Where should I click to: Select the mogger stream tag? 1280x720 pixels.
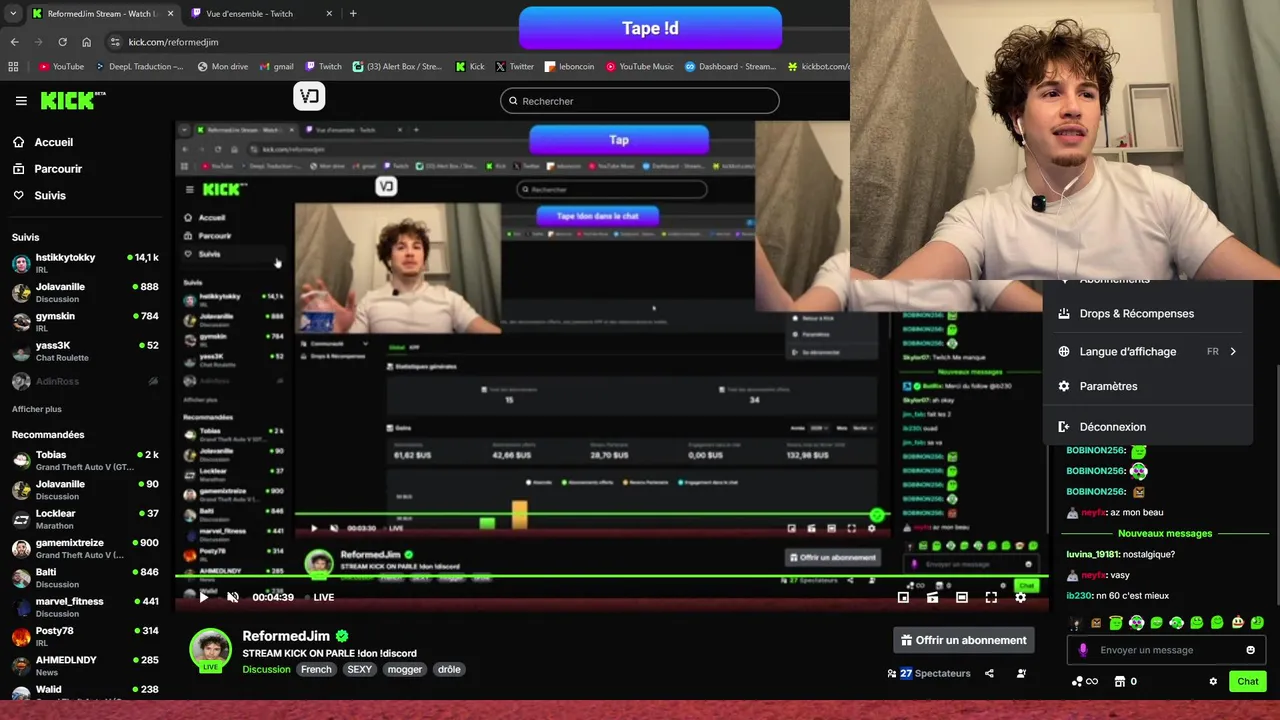pyautogui.click(x=405, y=669)
